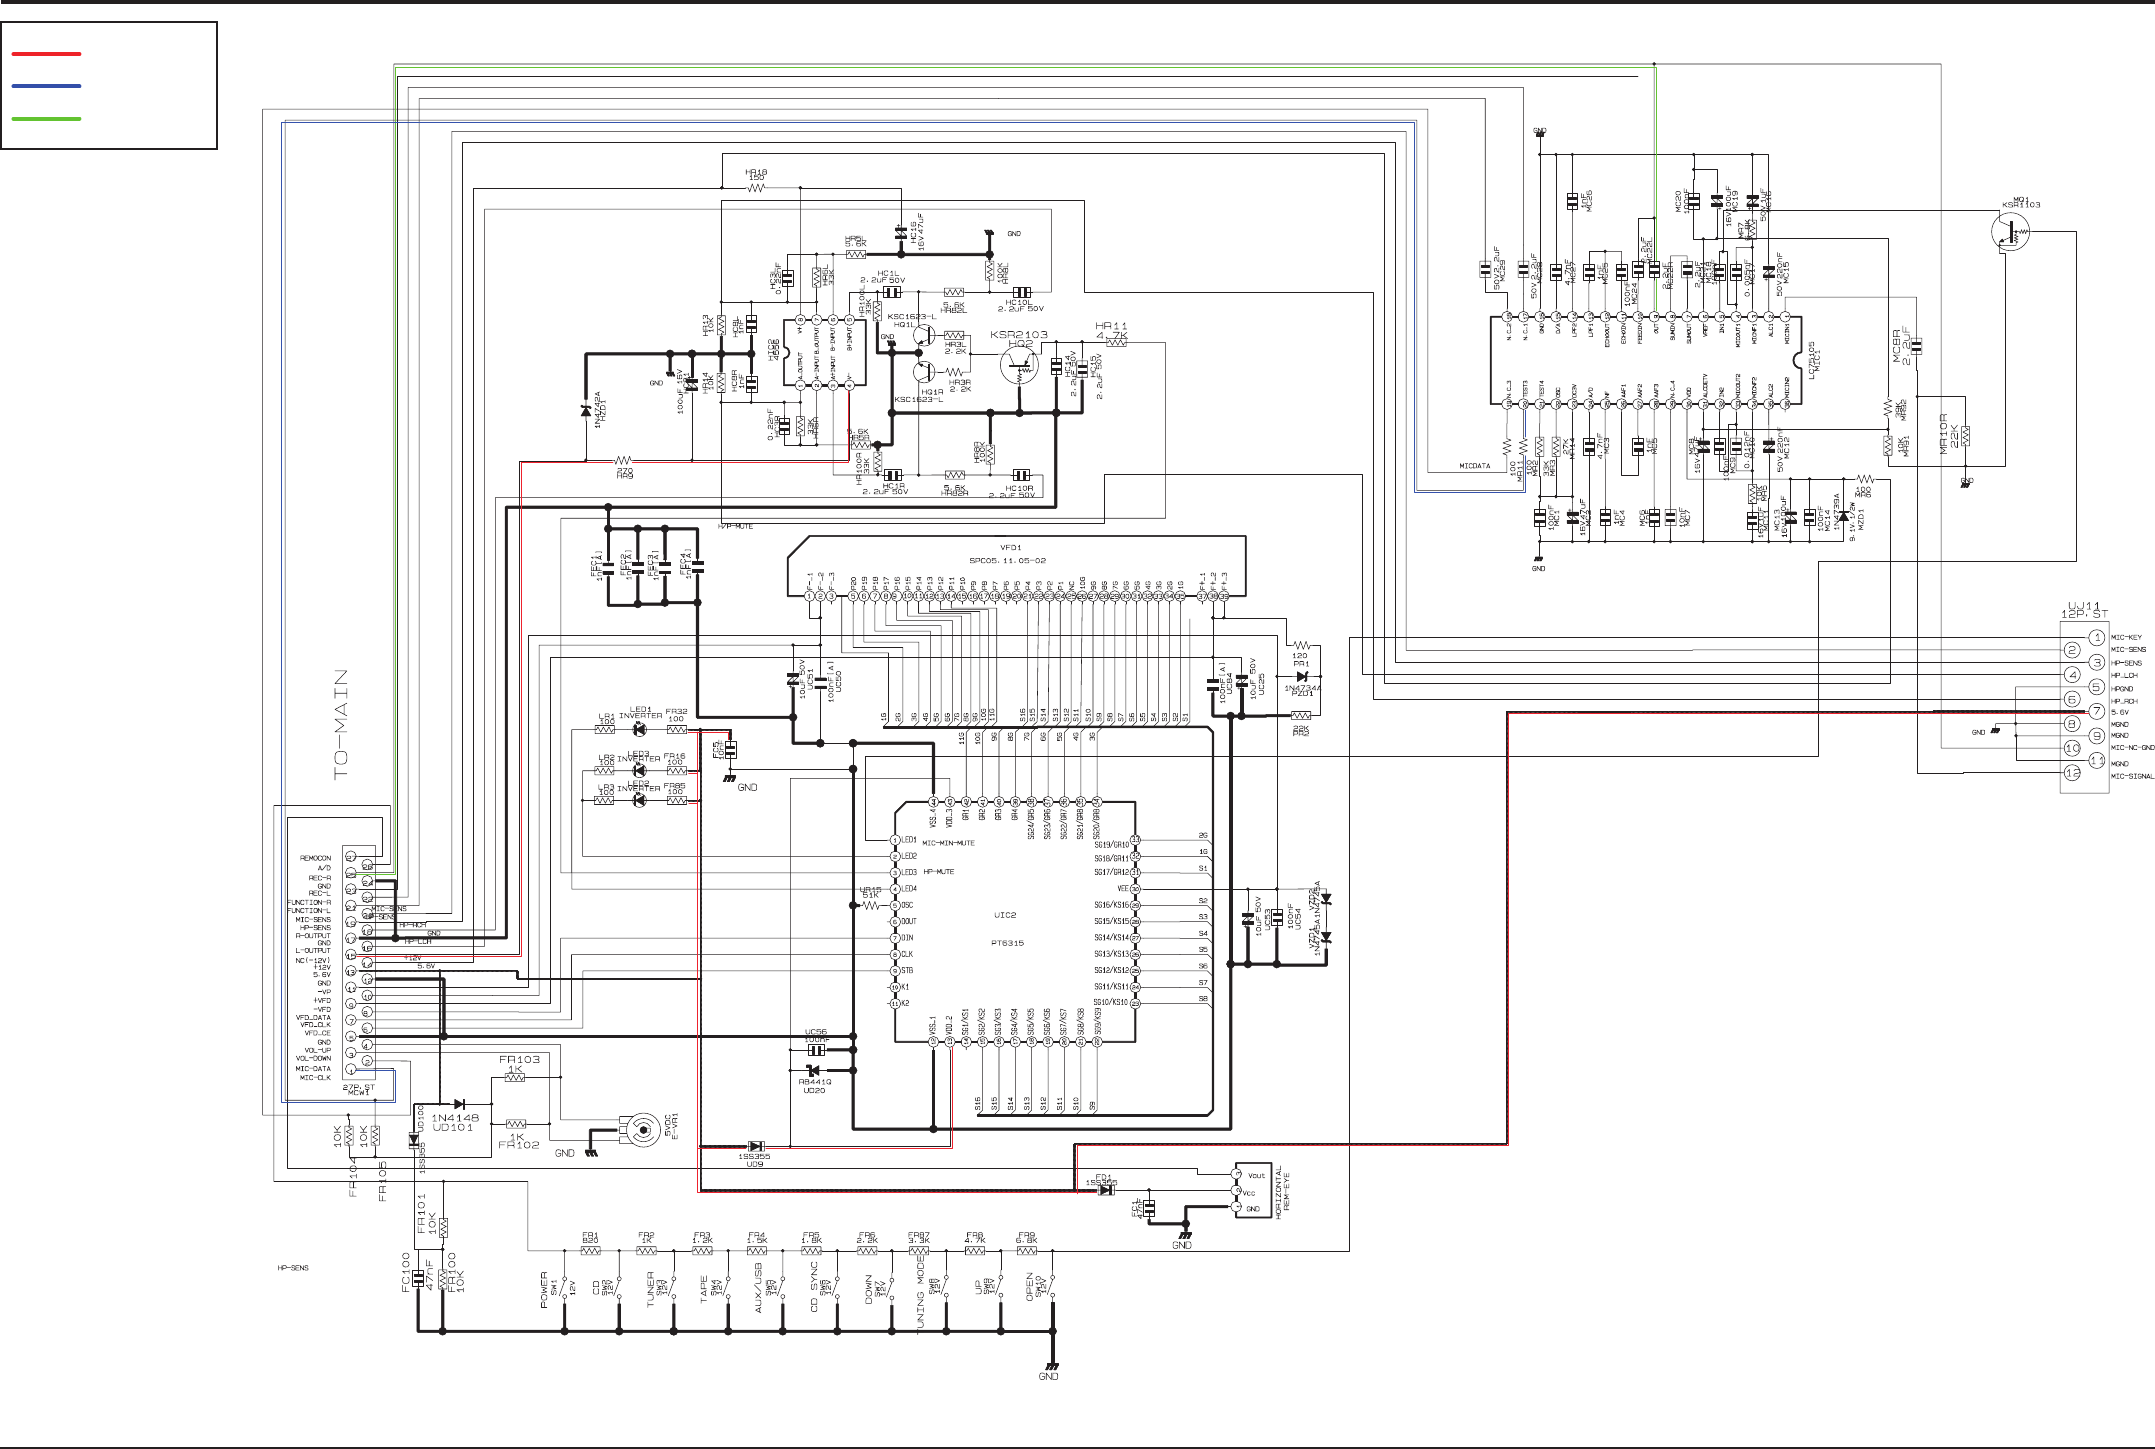Screen dimensions: 2155x1449
Task: Click pin 27 REMOCON on MCW1 connector
Action: point(349,857)
